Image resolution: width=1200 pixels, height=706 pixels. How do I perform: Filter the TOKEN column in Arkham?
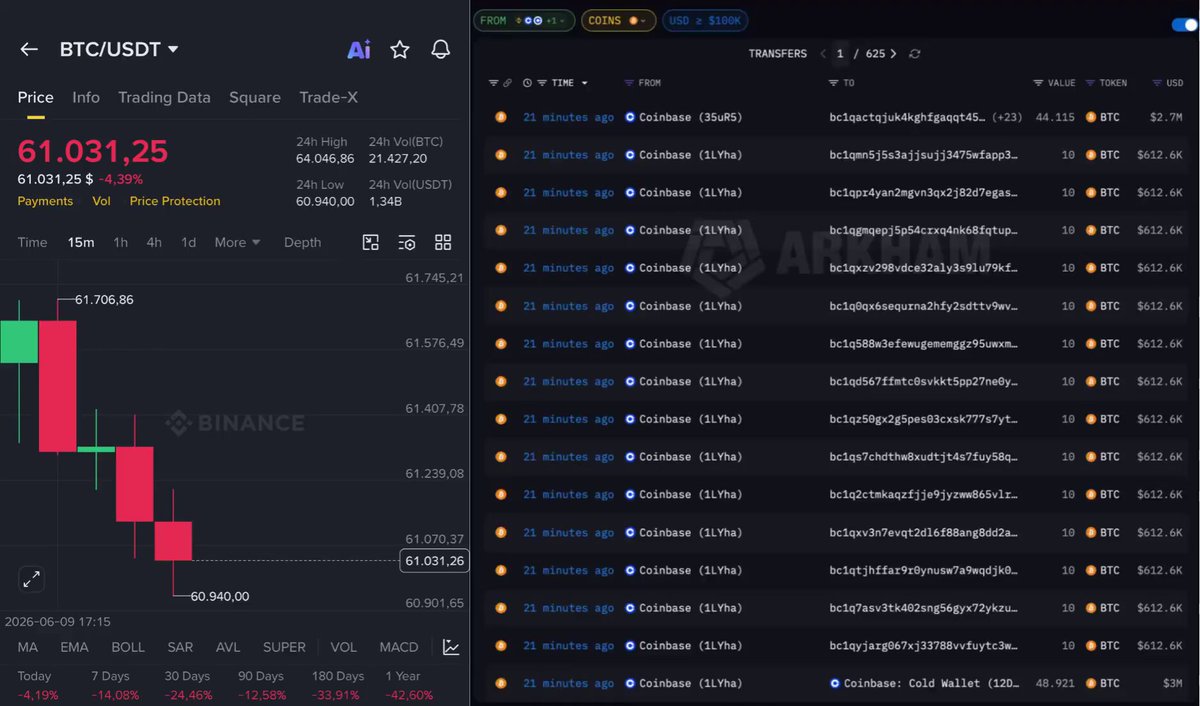point(1090,83)
